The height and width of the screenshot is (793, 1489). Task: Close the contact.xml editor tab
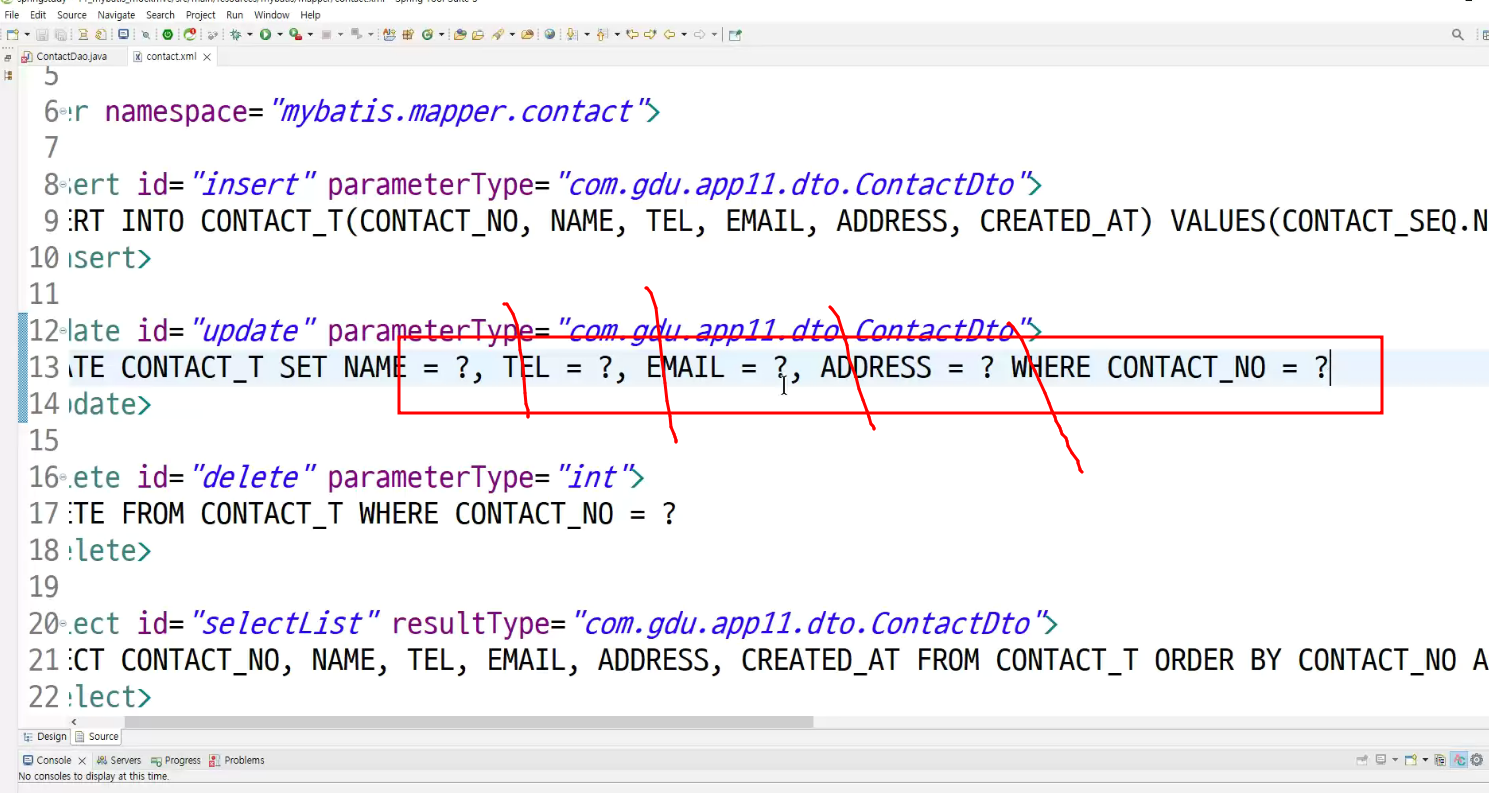[208, 57]
